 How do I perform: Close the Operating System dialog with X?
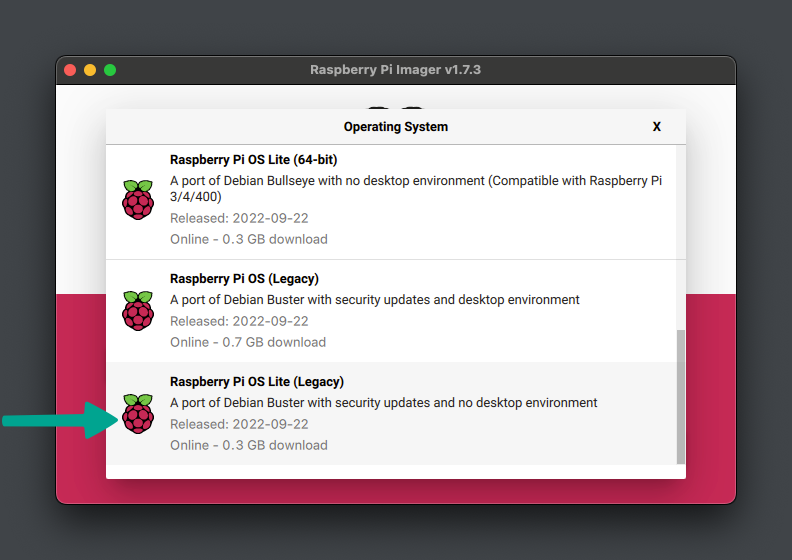coord(657,127)
